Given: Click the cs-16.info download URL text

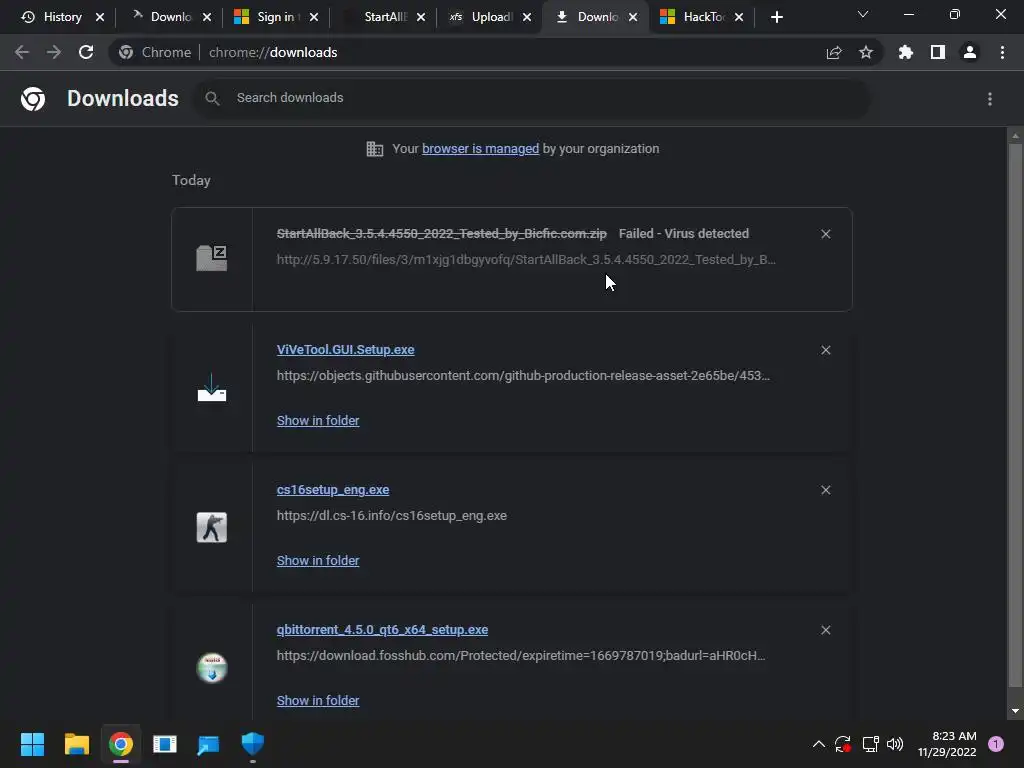Looking at the screenshot, I should tap(392, 515).
